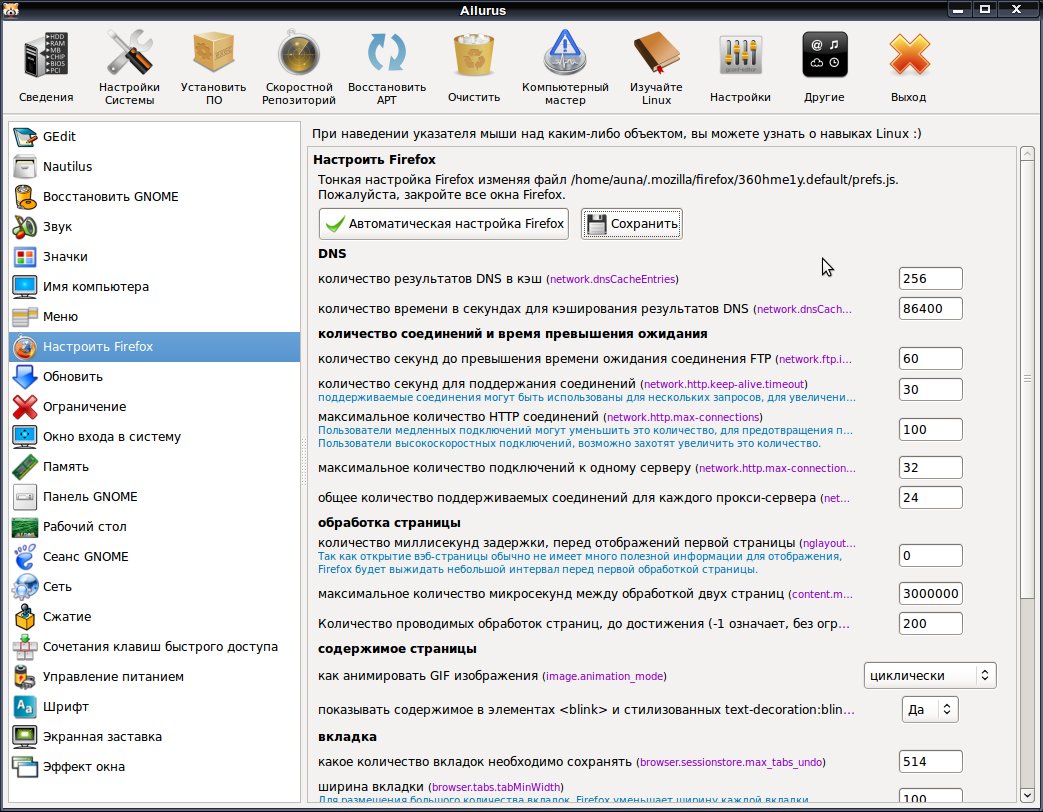Screen dimensions: 1043x812
Task: Open the blink content Да dropdown
Action: (930, 710)
